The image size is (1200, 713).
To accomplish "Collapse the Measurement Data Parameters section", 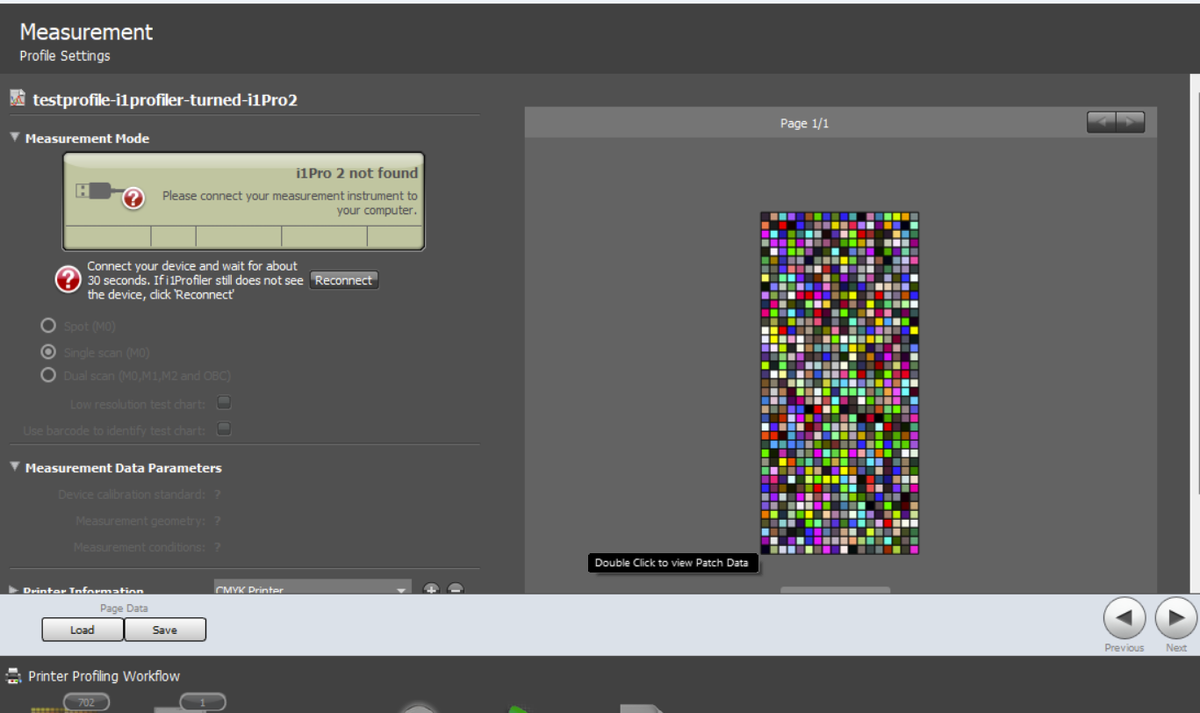I will [x=15, y=467].
